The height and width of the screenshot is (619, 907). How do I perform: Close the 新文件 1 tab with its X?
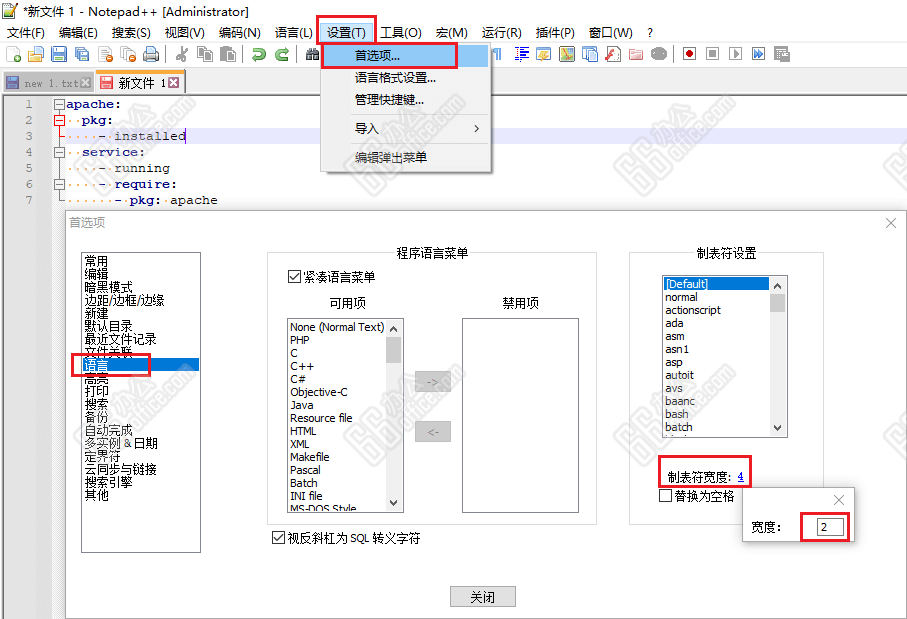174,83
